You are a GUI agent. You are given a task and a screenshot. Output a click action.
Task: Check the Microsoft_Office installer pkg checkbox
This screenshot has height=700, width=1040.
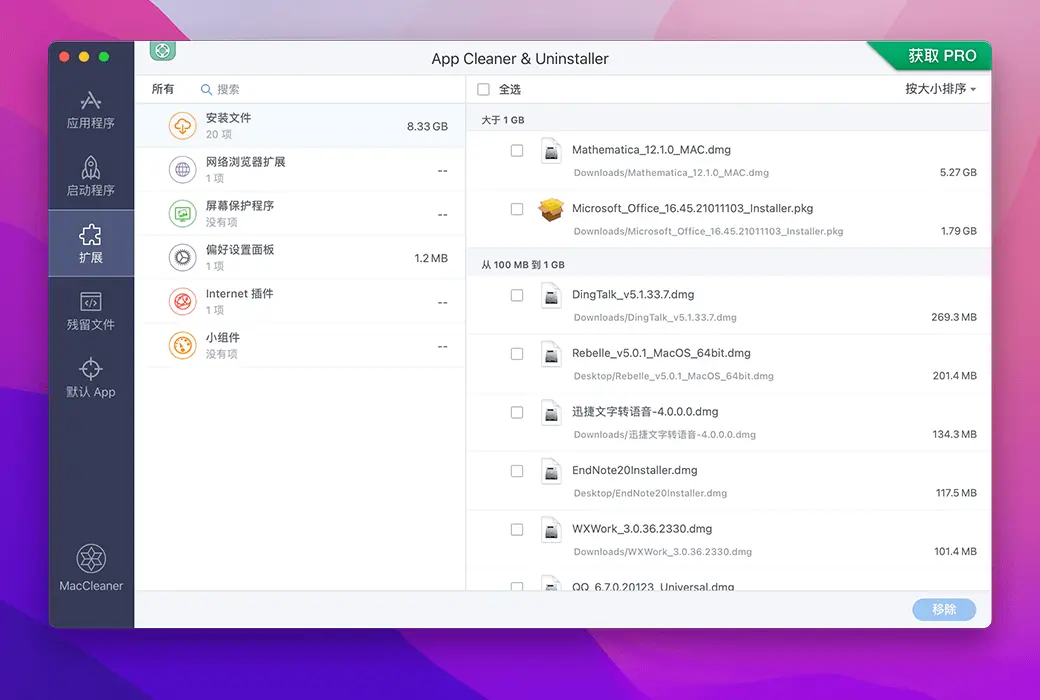click(x=517, y=209)
